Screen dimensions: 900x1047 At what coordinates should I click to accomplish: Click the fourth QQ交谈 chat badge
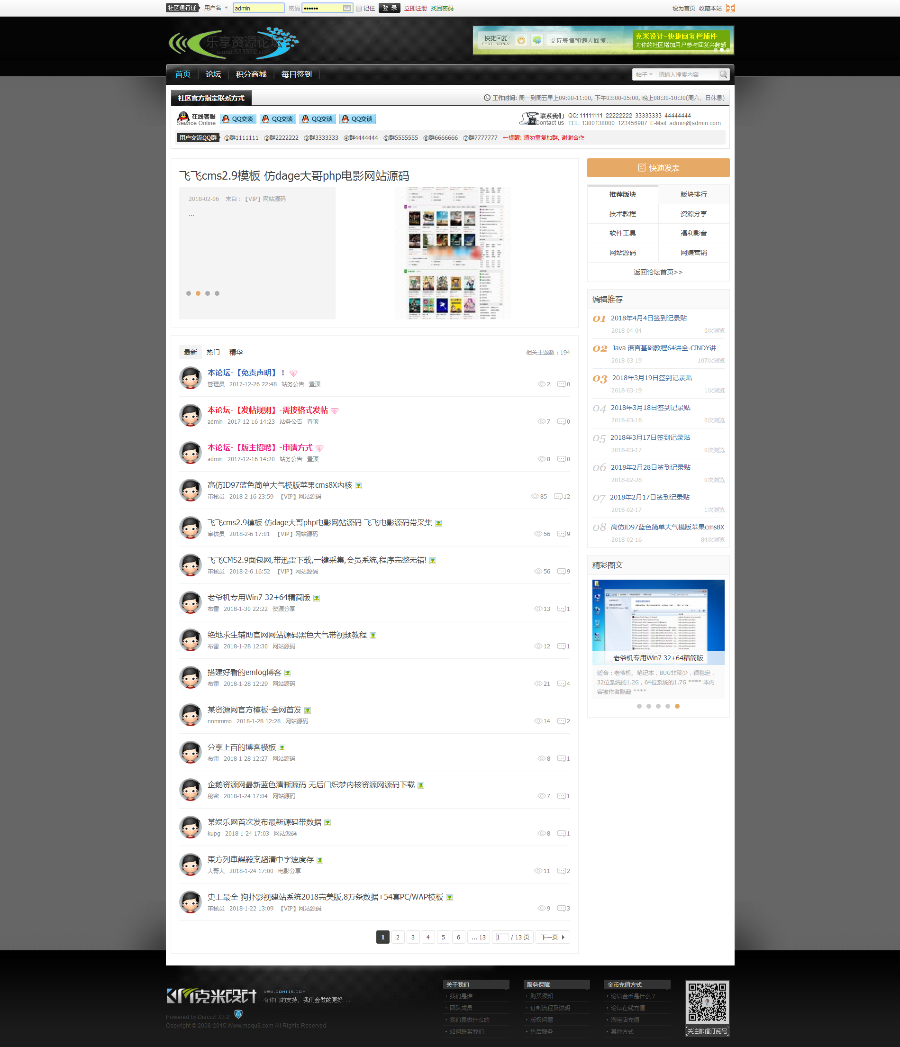[x=357, y=119]
